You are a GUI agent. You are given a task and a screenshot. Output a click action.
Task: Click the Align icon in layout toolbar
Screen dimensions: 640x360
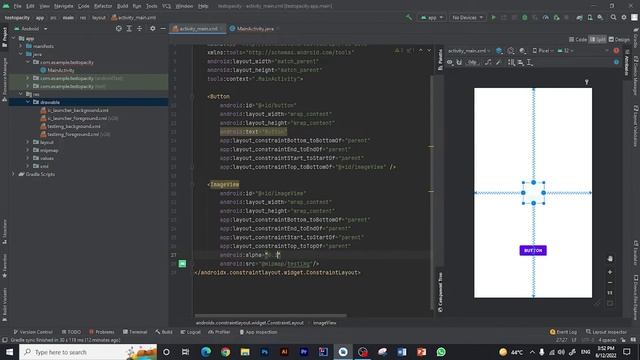[x=520, y=62]
